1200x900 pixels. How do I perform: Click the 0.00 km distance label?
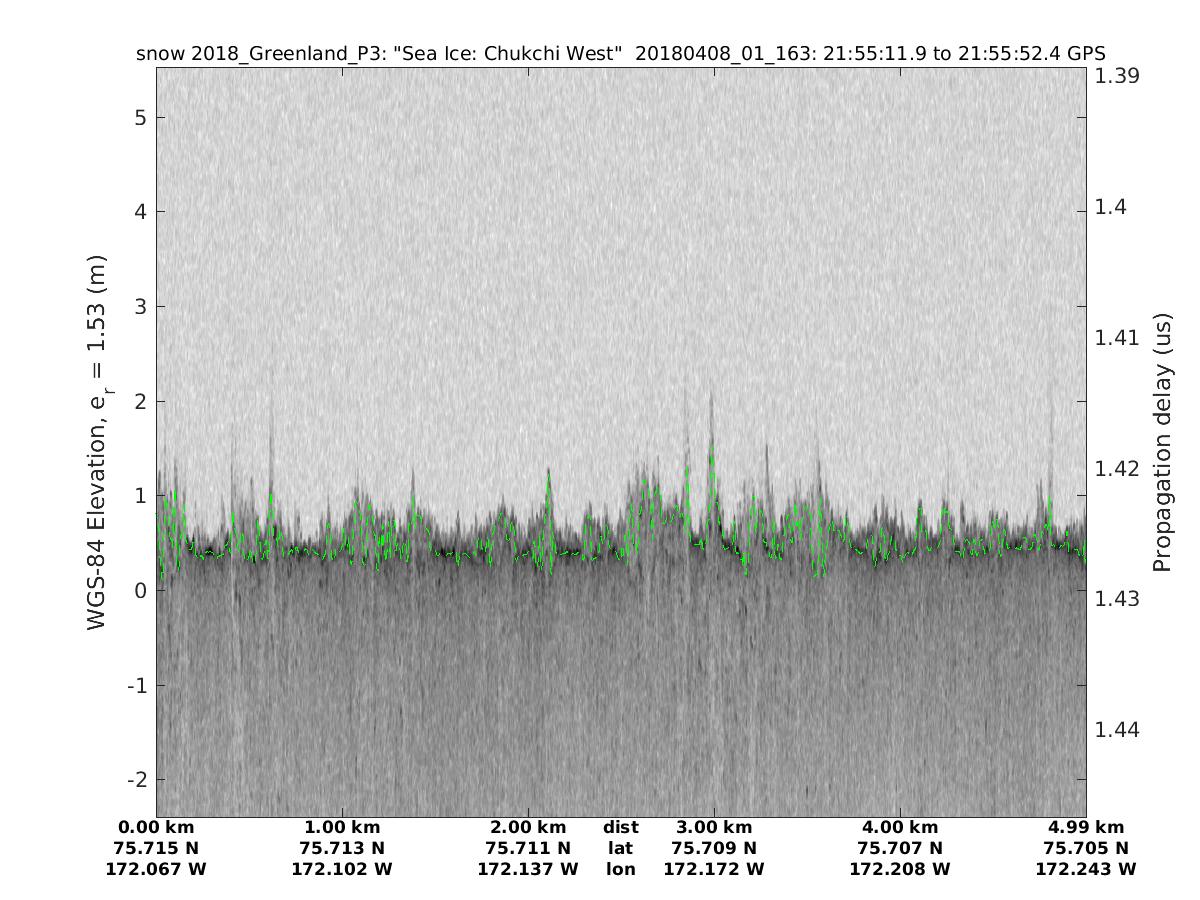(x=156, y=827)
